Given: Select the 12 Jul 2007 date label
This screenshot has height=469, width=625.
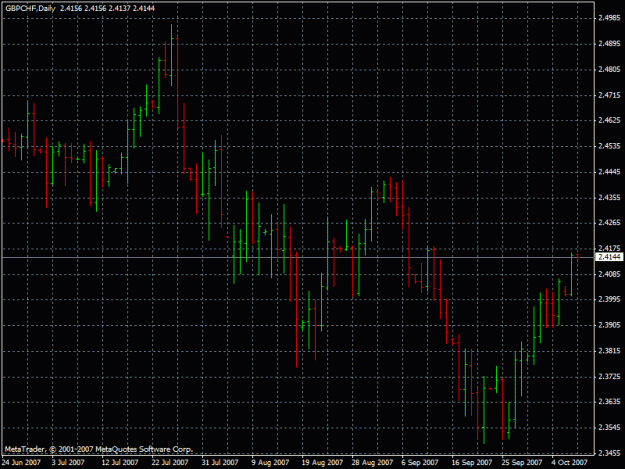Looking at the screenshot, I should [x=120, y=462].
